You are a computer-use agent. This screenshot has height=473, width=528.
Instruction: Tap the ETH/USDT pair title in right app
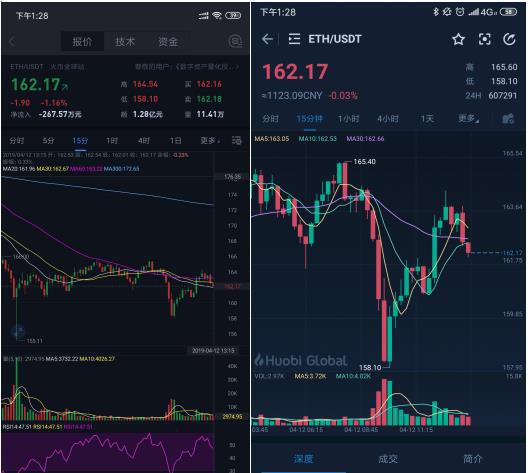tap(335, 39)
